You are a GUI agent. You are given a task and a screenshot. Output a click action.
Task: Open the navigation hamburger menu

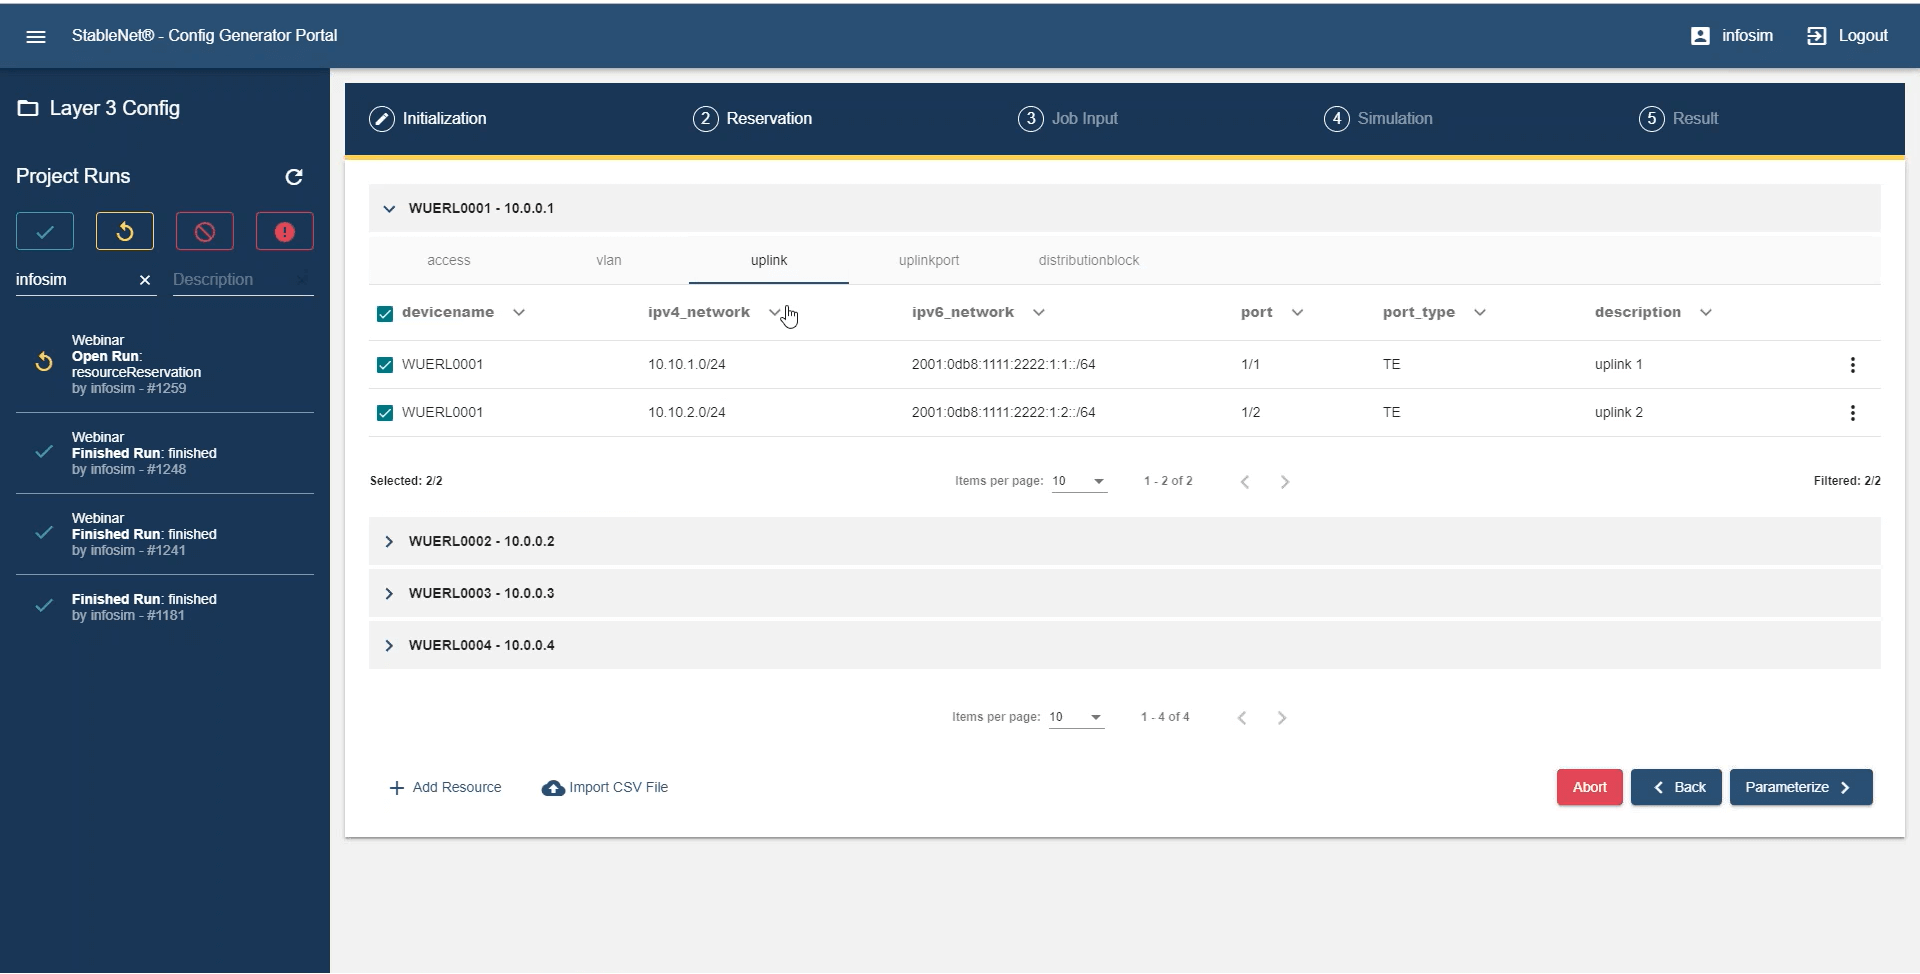point(36,36)
